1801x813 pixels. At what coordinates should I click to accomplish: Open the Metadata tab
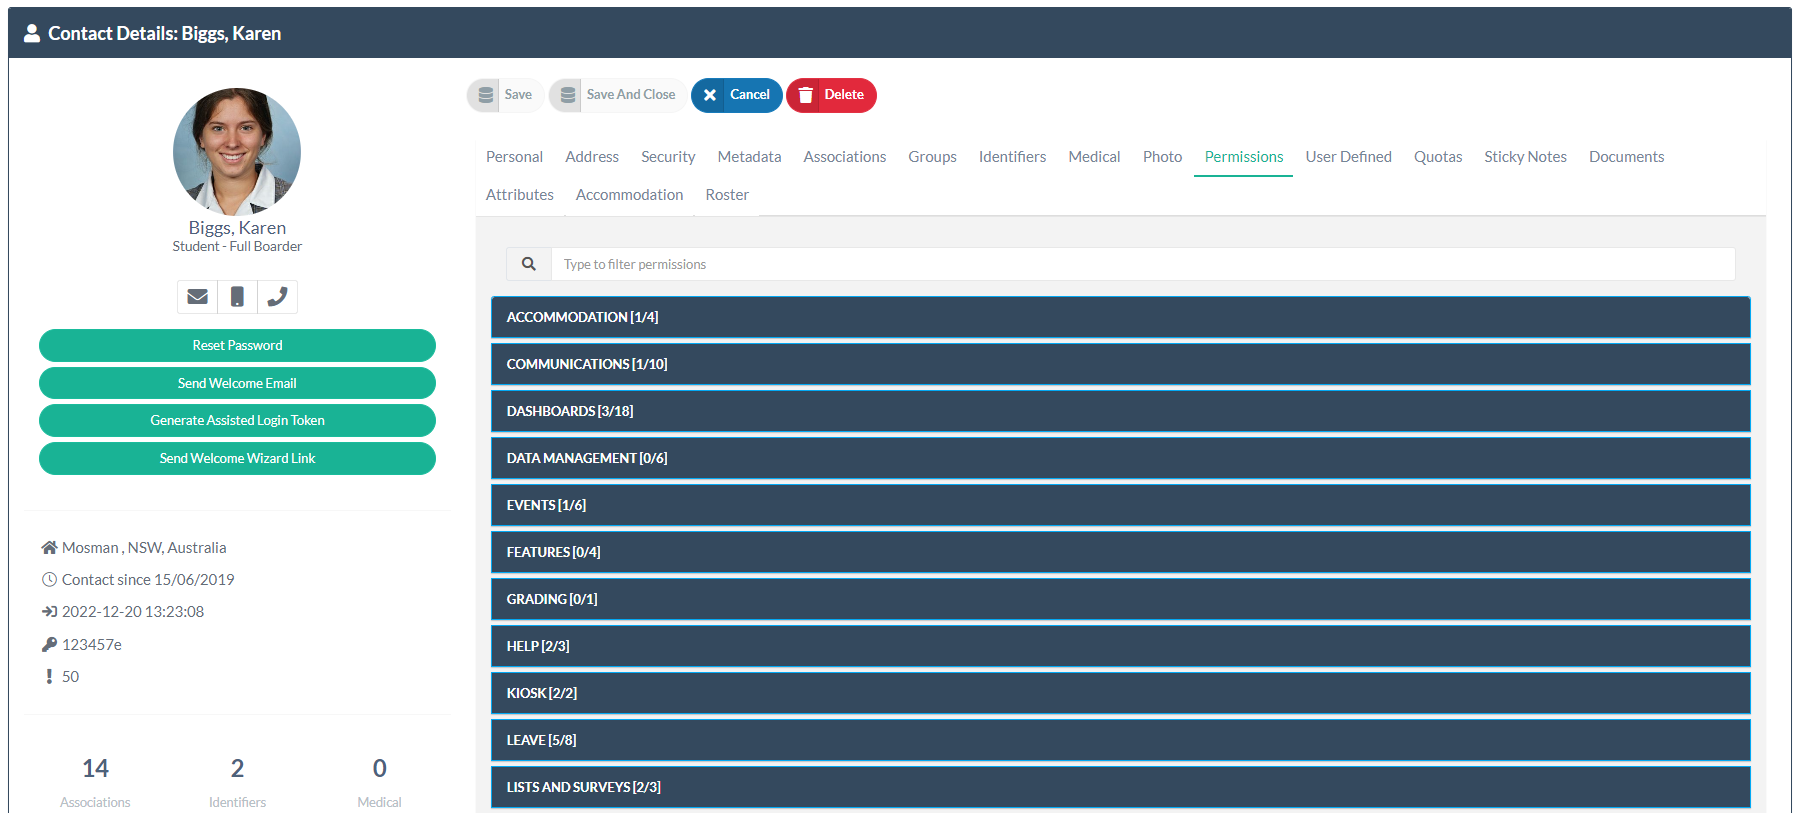pos(749,157)
